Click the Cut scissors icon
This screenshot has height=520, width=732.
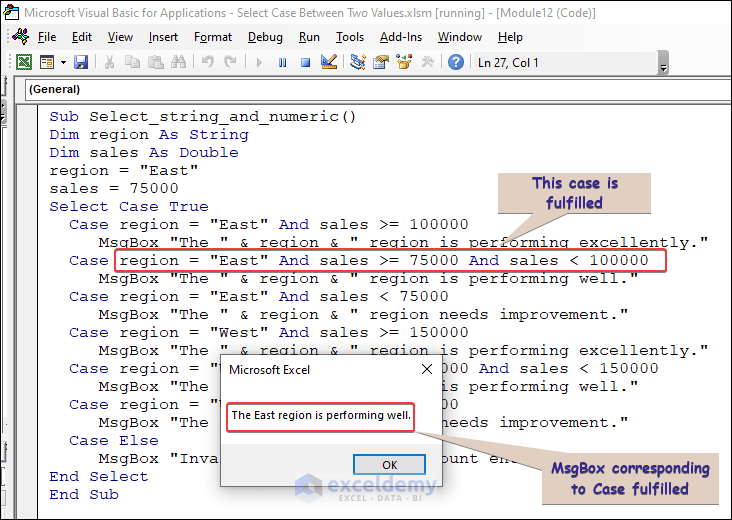(x=109, y=62)
